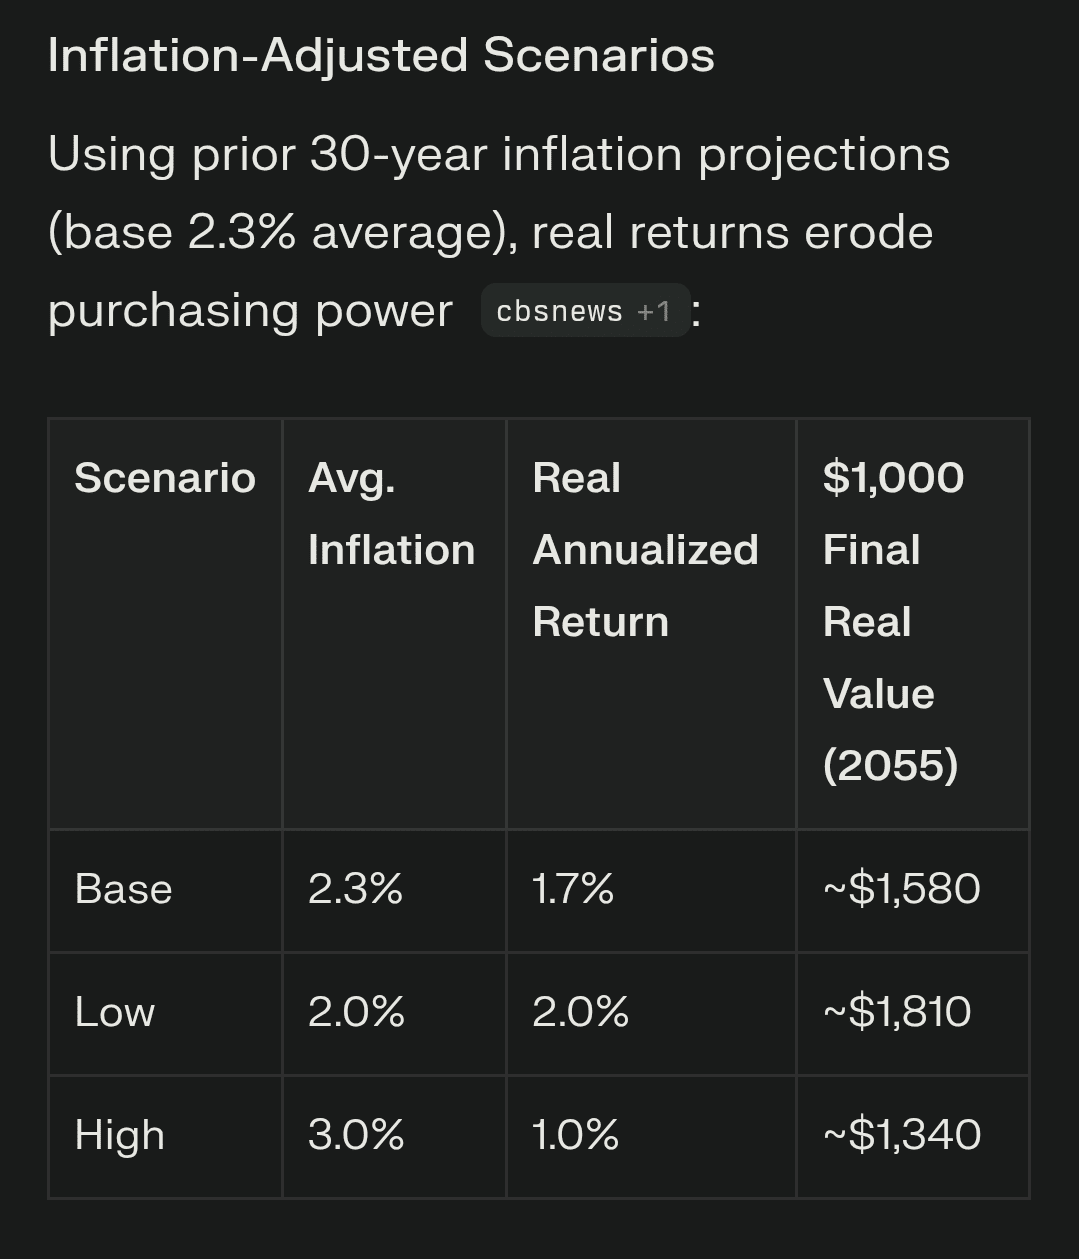Select the "Real Annualized Return" column header
Image resolution: width=1079 pixels, height=1259 pixels.
(x=645, y=550)
